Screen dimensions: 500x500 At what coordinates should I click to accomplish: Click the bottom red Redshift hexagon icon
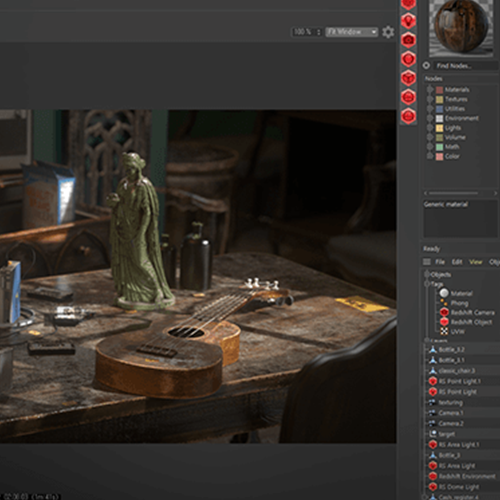point(408,116)
